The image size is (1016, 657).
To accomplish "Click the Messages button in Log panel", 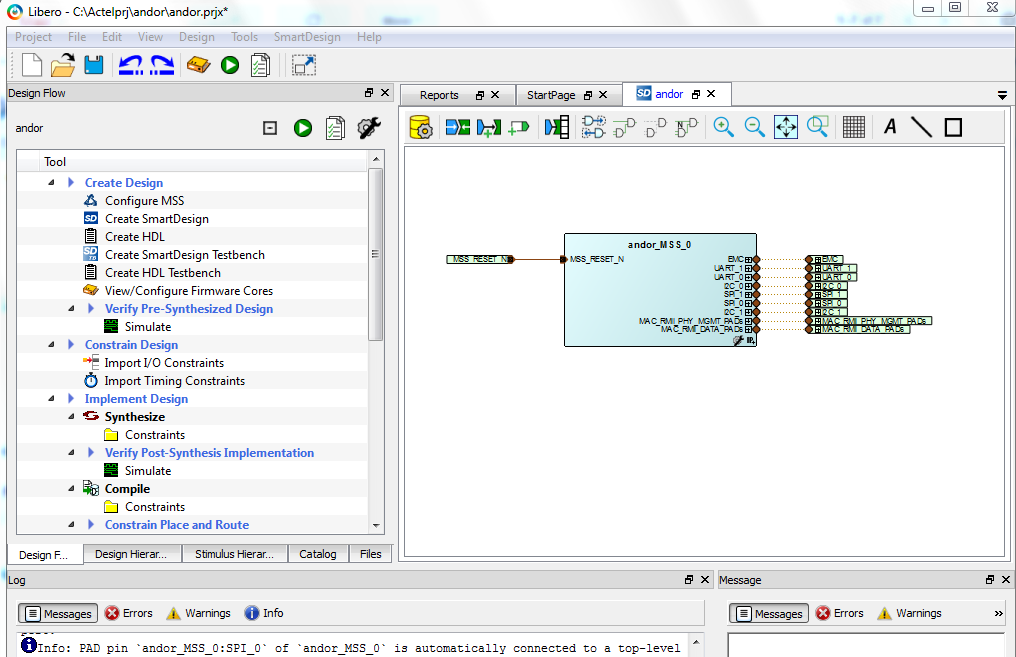I will point(58,613).
